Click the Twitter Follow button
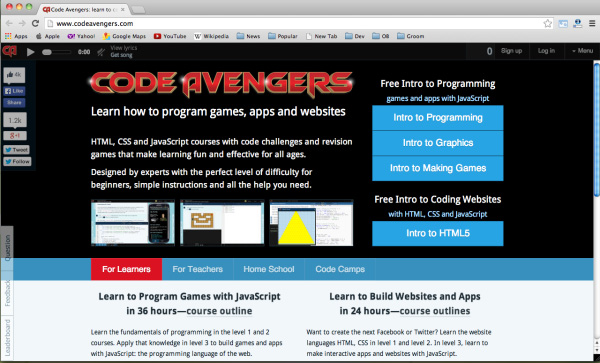Viewport: 600px width, 363px height. [x=17, y=161]
